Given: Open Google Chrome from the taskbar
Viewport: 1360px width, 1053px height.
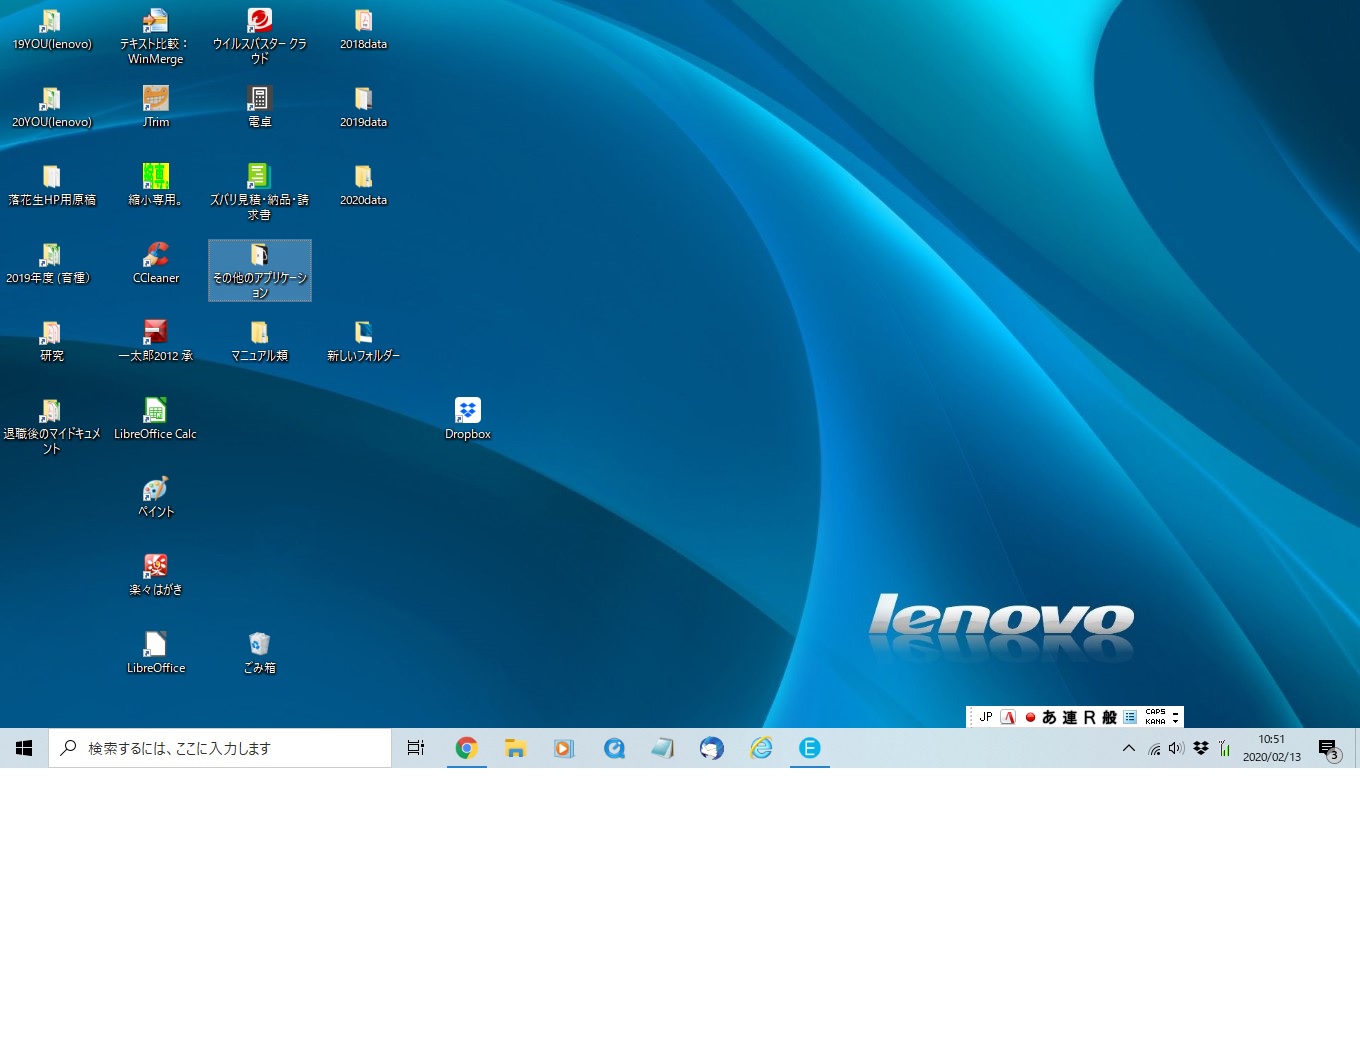Looking at the screenshot, I should (466, 748).
